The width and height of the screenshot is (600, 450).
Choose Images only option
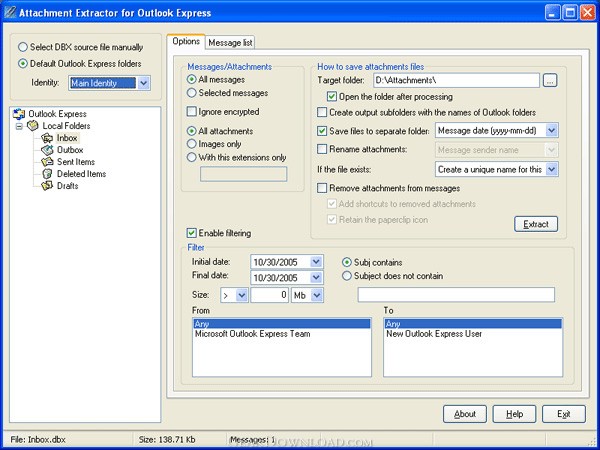214,144
